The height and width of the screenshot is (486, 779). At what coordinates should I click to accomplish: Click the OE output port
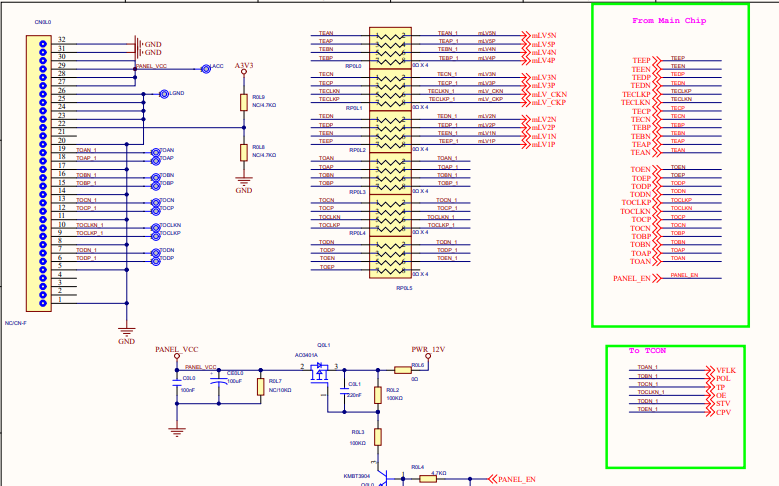coord(716,396)
